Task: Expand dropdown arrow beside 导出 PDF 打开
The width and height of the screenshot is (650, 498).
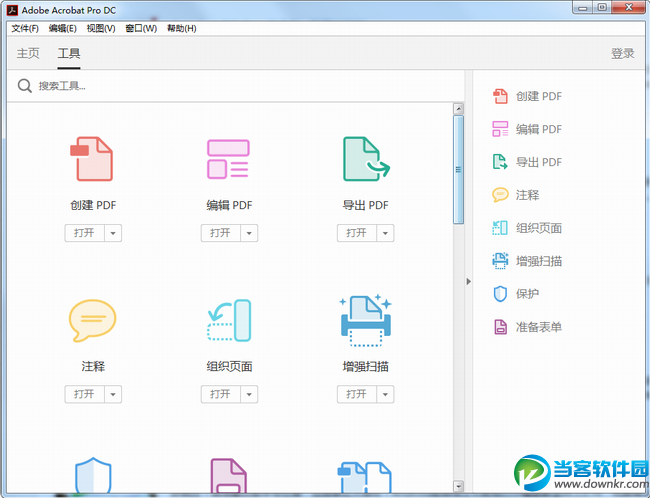Action: click(386, 233)
